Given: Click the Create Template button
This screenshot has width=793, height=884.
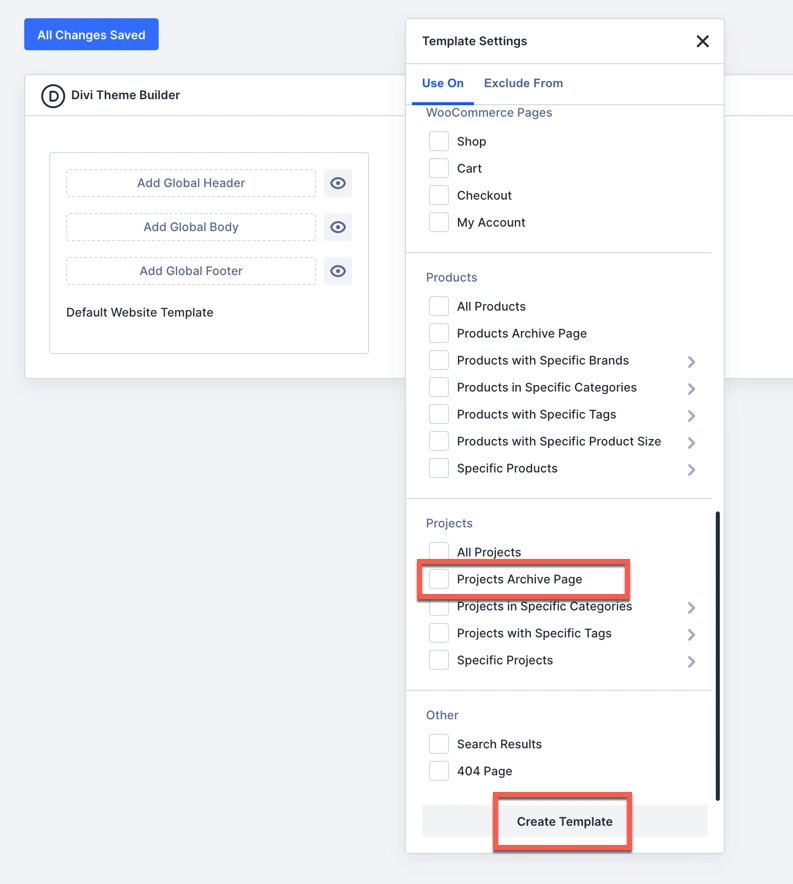Looking at the screenshot, I should 565,821.
